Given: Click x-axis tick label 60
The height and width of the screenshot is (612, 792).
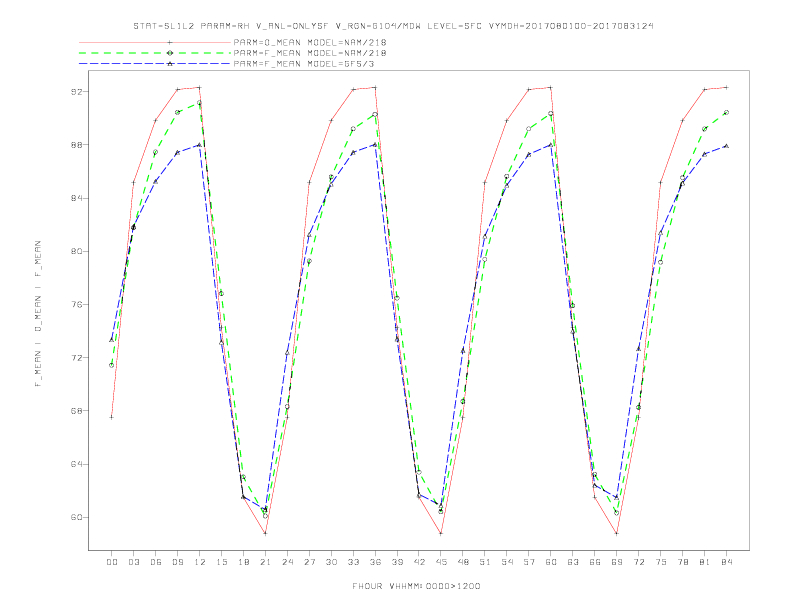Looking at the screenshot, I should (x=551, y=562).
